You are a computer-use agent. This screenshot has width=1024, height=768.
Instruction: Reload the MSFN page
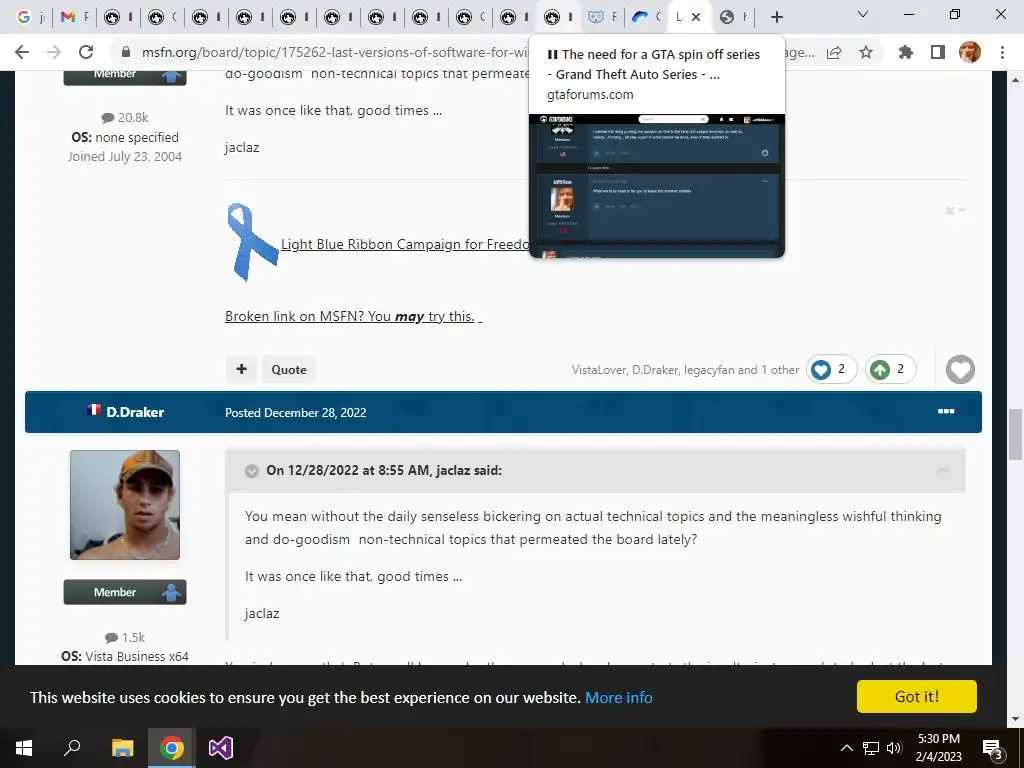click(86, 52)
